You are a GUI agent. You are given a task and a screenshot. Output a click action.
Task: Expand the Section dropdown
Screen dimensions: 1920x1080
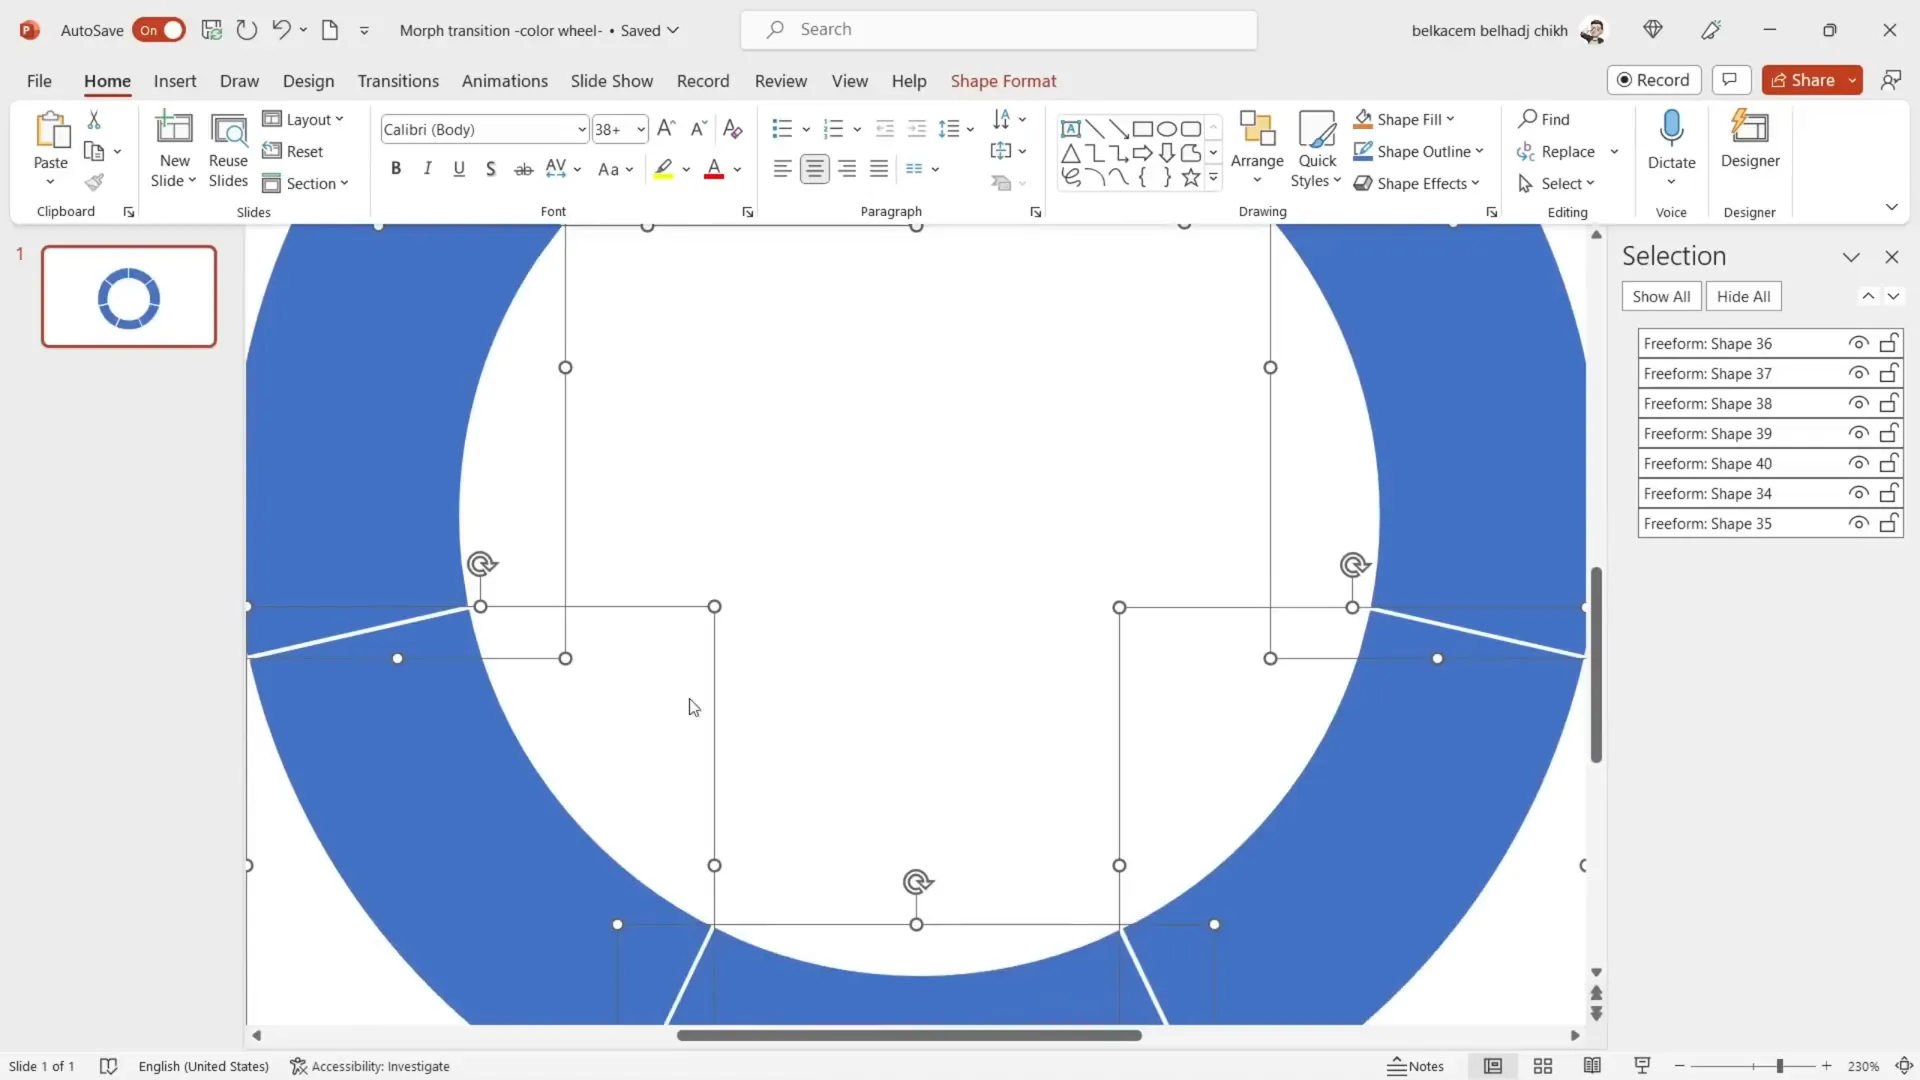(305, 183)
